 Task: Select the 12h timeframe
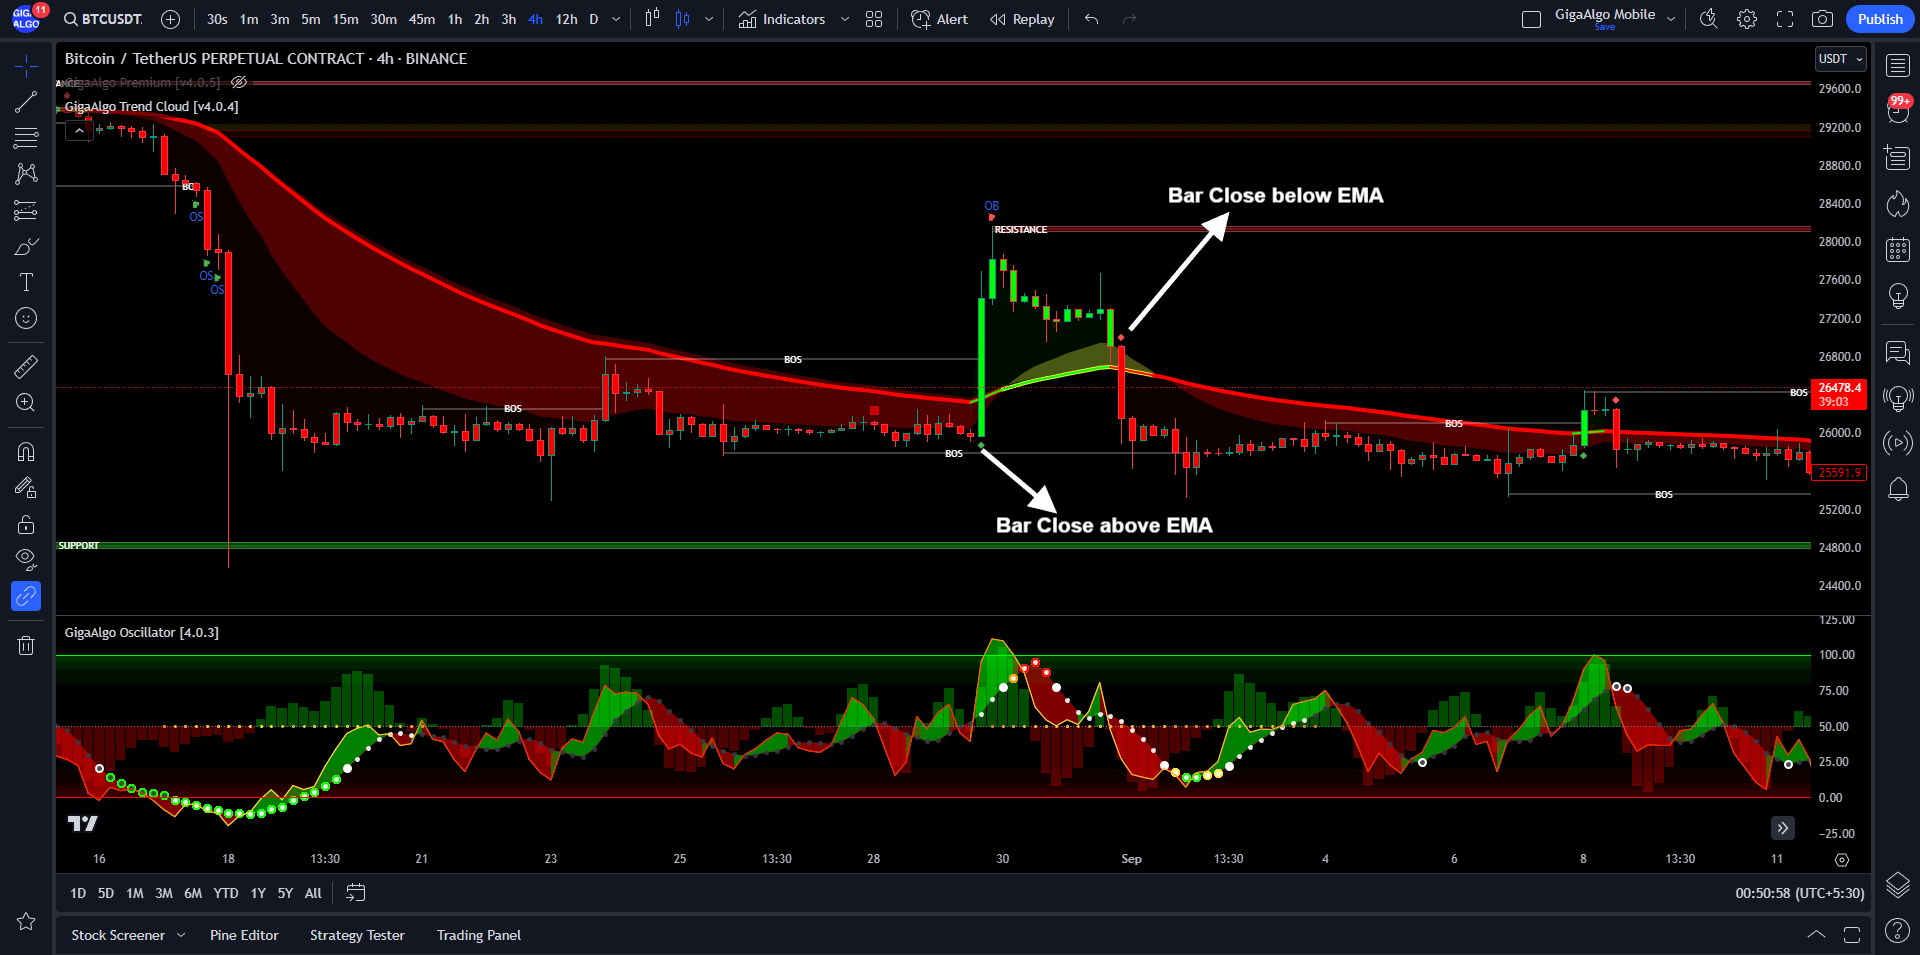pos(566,19)
